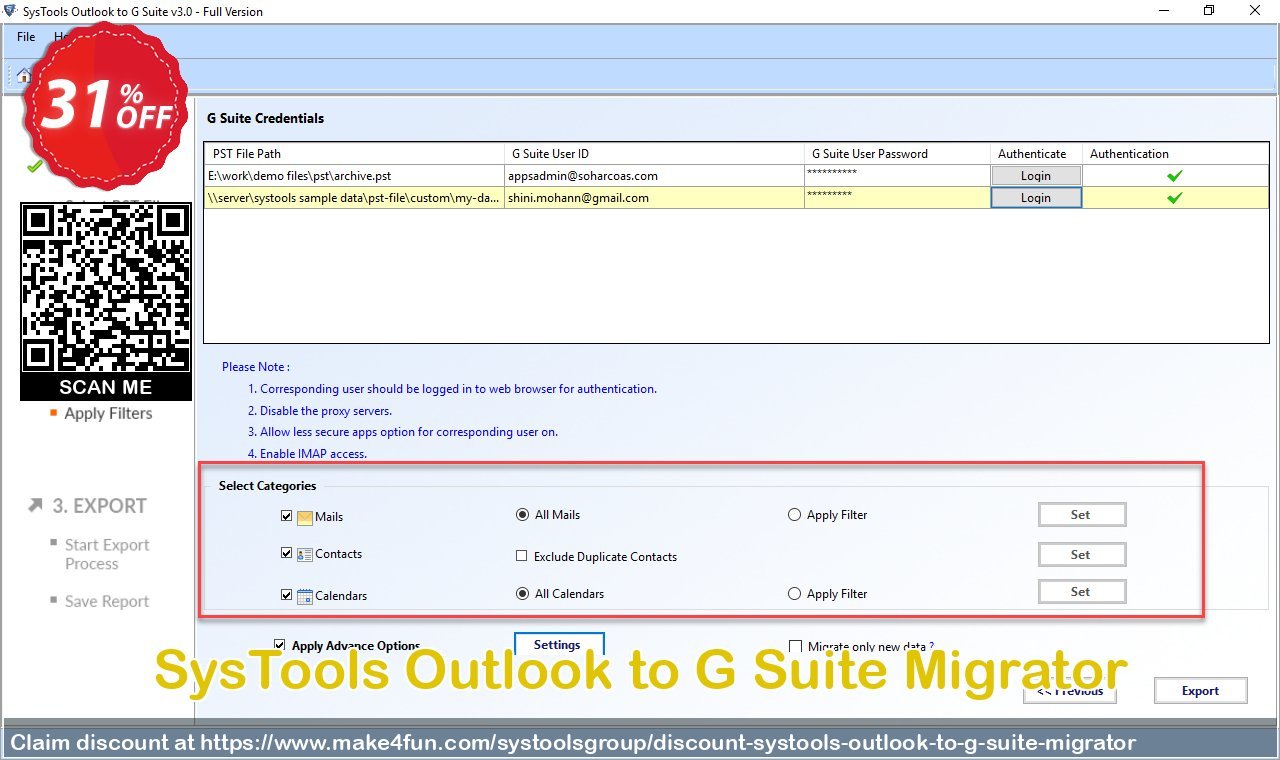
Task: Select Apply Filter for Mails
Action: 794,515
